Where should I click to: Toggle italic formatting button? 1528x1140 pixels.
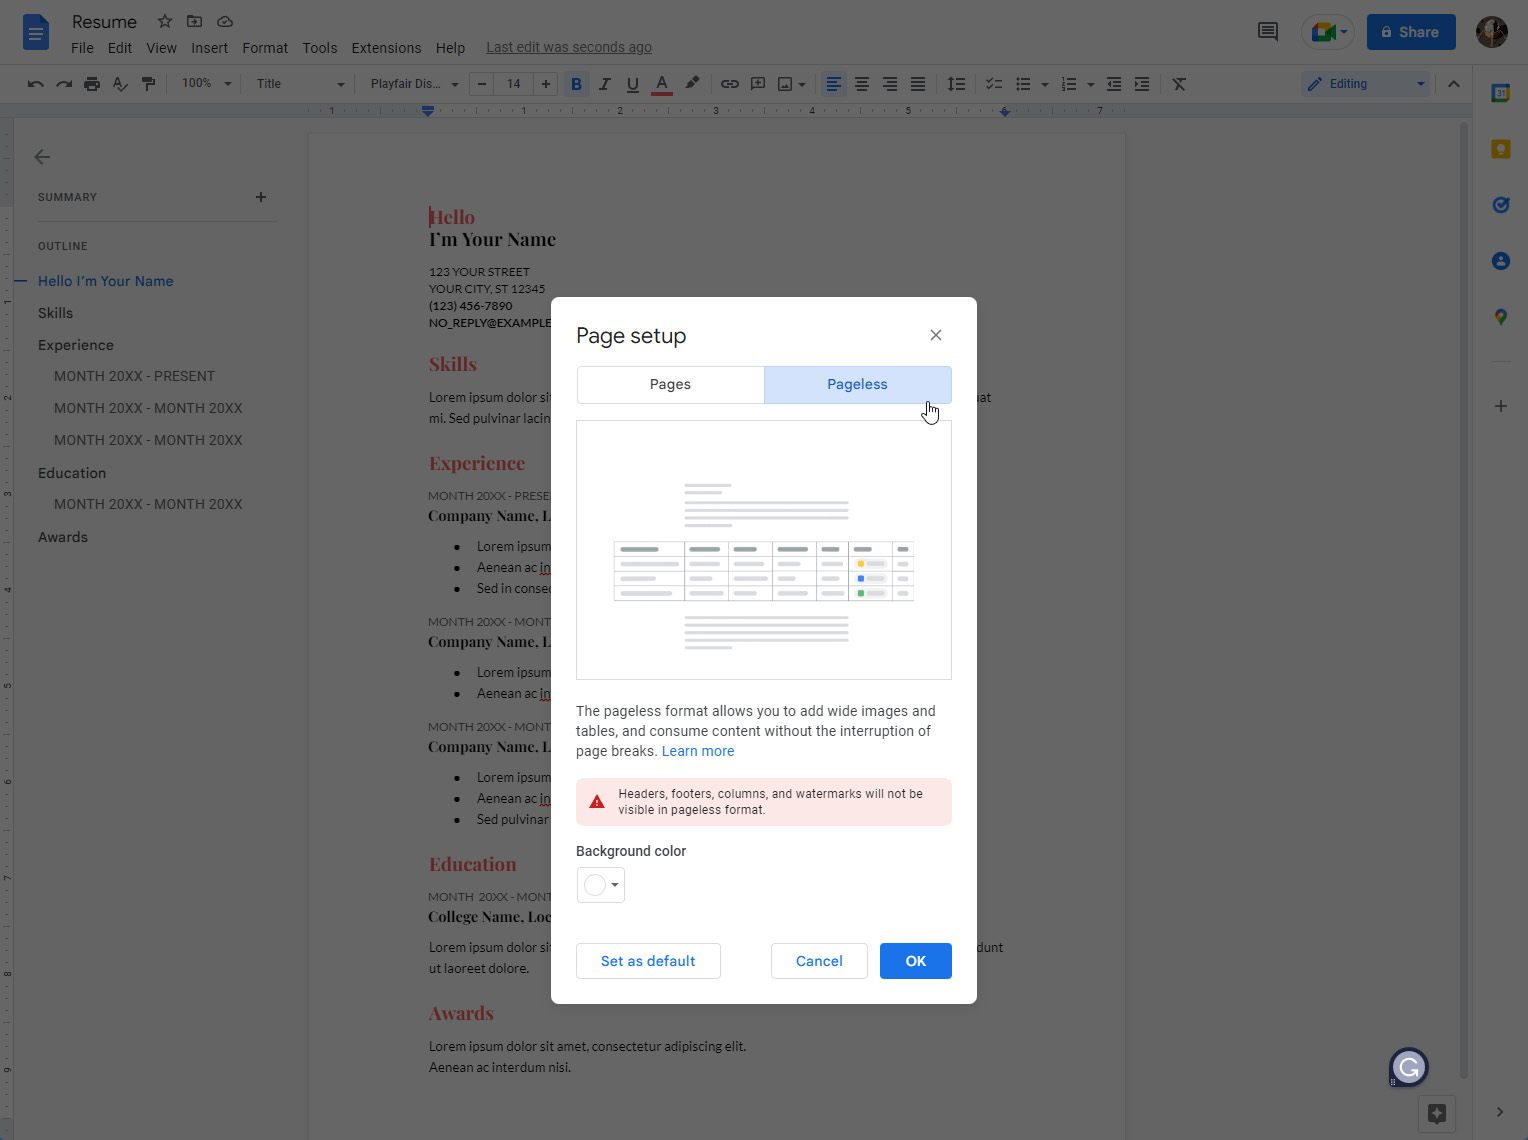604,84
